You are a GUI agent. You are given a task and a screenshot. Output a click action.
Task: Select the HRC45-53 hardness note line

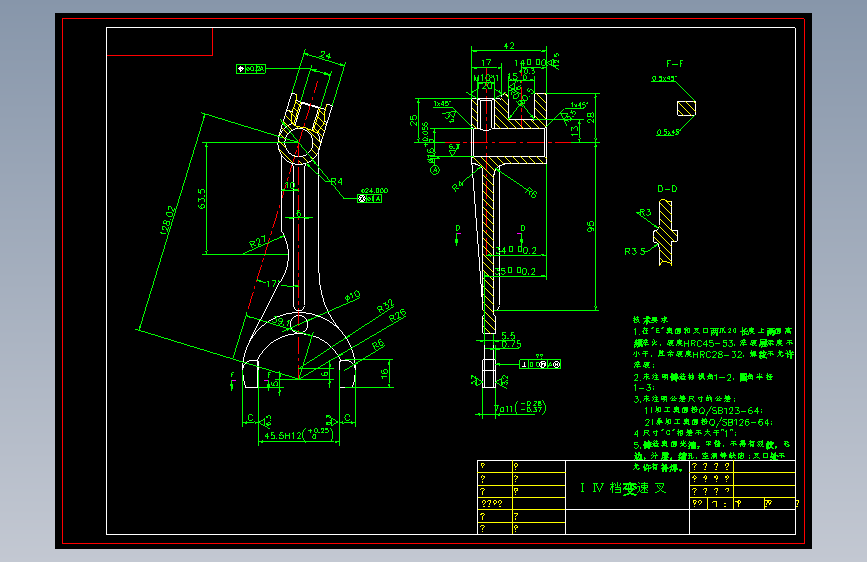(713, 343)
